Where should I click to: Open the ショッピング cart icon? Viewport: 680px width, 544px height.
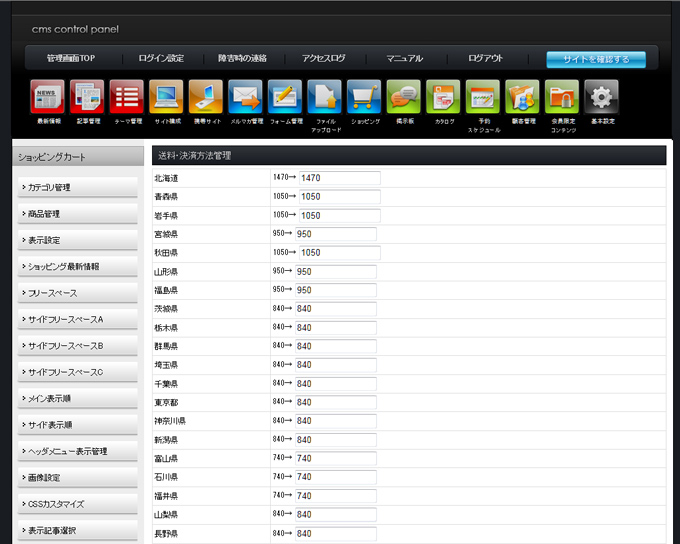tap(364, 98)
